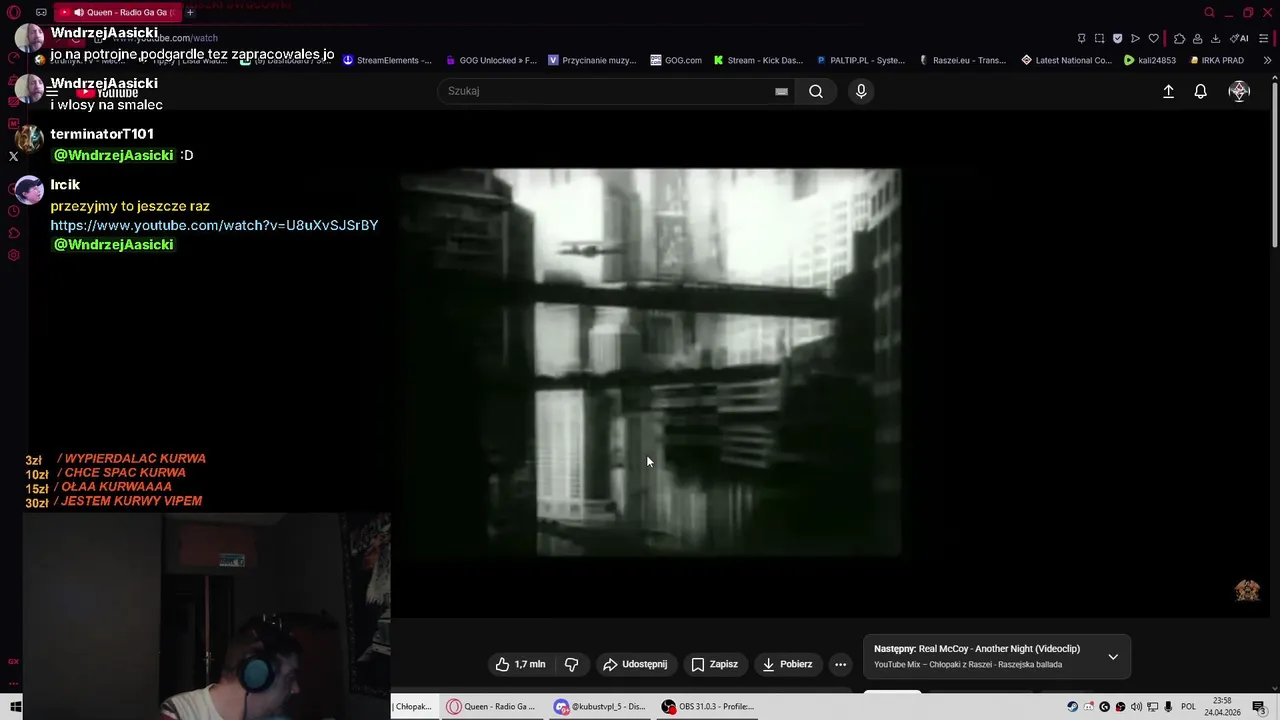The height and width of the screenshot is (720, 1280).
Task: Open the StreamElements bookmark
Action: coord(387,60)
